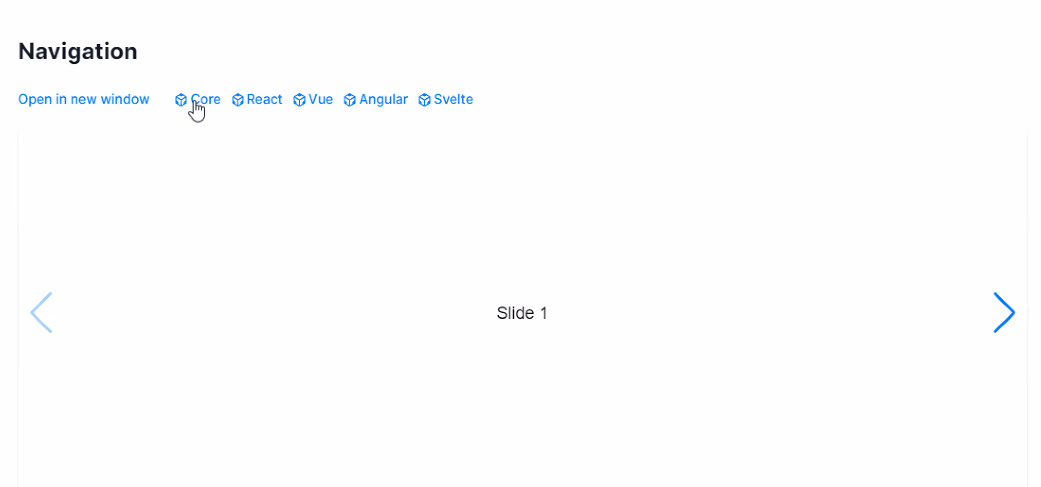Open the Core sandbox link text
The width and height of the screenshot is (1041, 487).
[206, 100]
